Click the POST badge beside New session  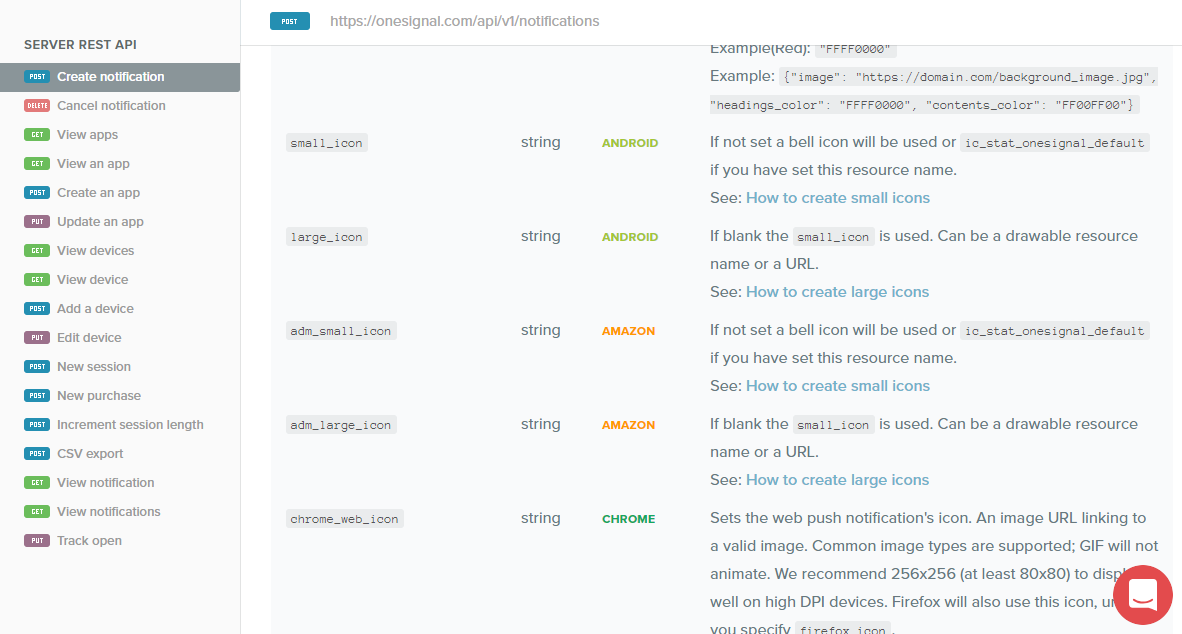pos(37,366)
